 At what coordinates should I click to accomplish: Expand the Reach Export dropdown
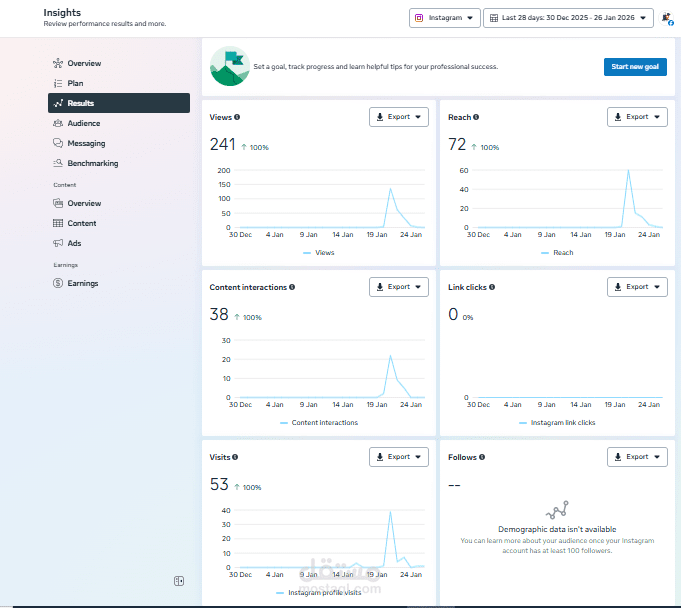pyautogui.click(x=637, y=117)
